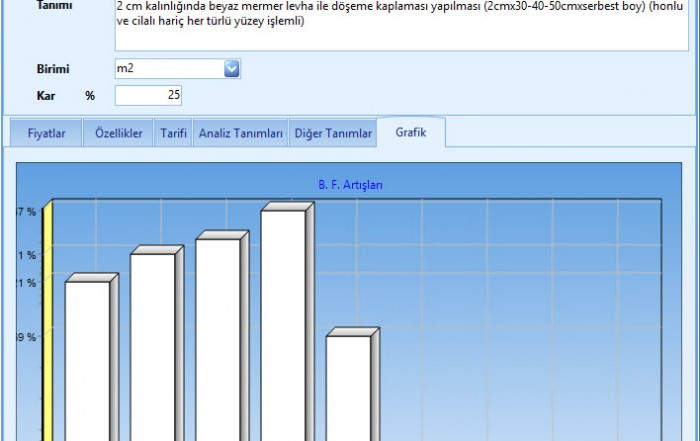Click the 9 % axis label
700x441 pixels.
(26, 337)
